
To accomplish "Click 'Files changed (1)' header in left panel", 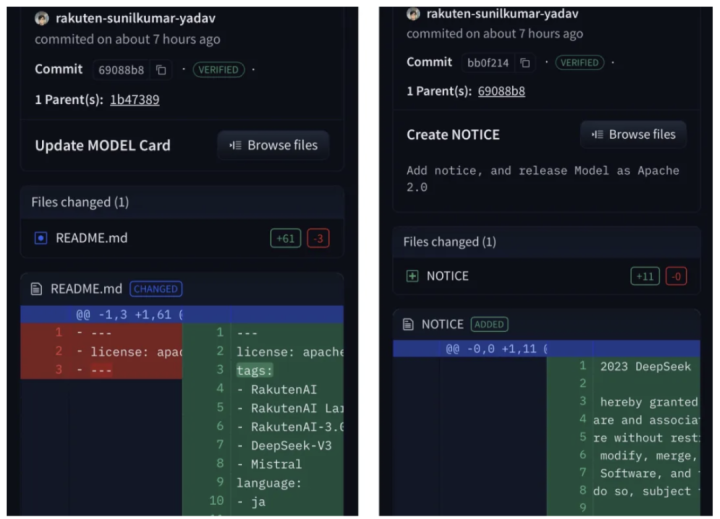I will [x=80, y=202].
